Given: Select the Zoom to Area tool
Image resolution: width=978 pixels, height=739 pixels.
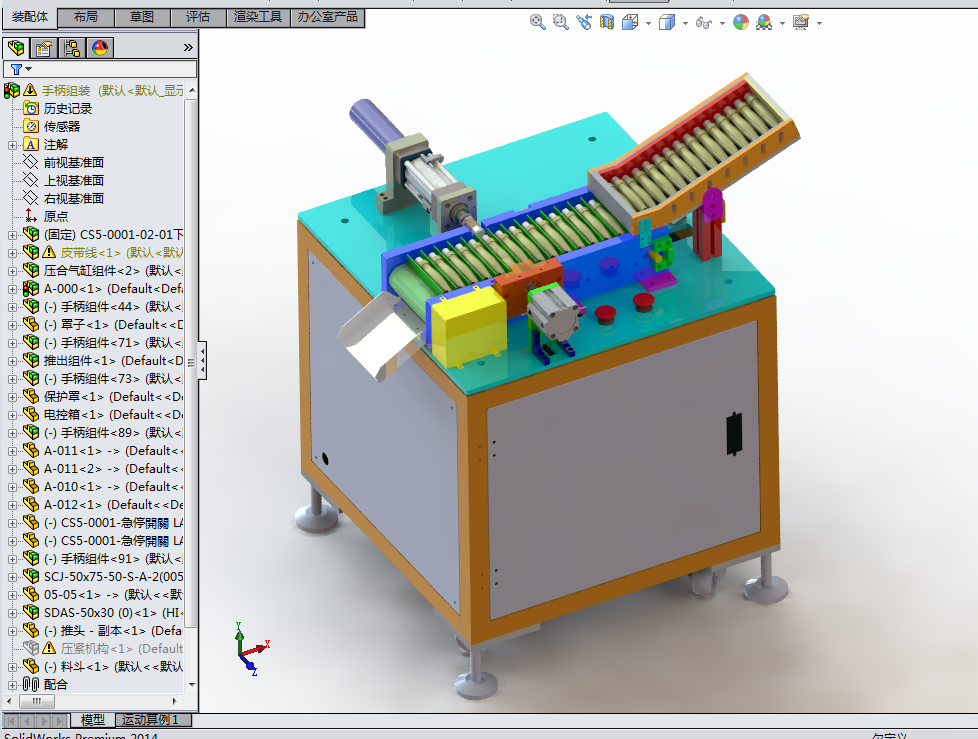Looking at the screenshot, I should pos(561,22).
